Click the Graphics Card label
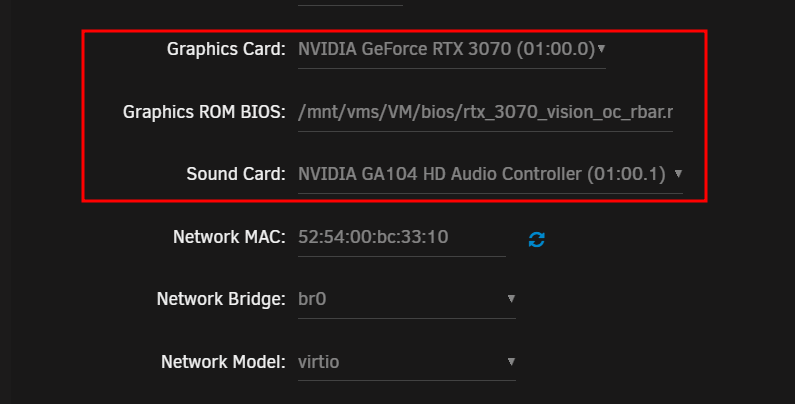Viewport: 795px width, 404px height. point(226,49)
